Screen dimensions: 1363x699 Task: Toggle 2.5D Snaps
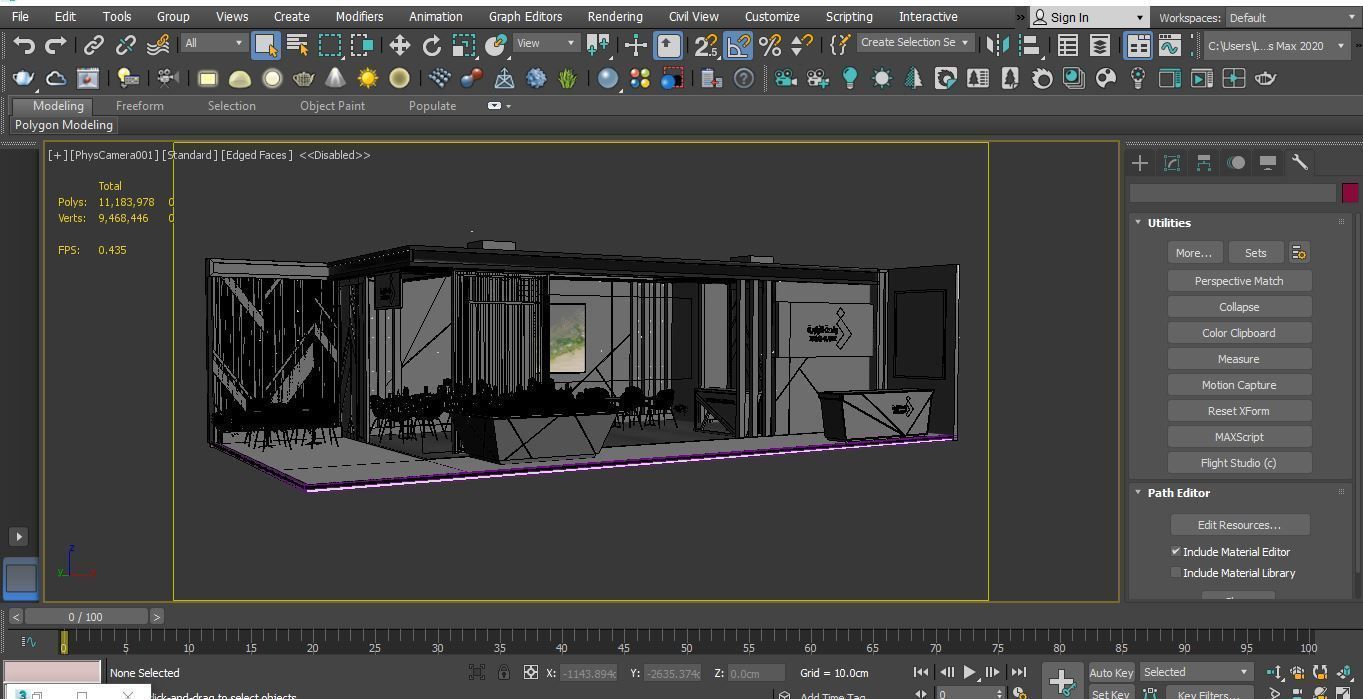pos(706,45)
